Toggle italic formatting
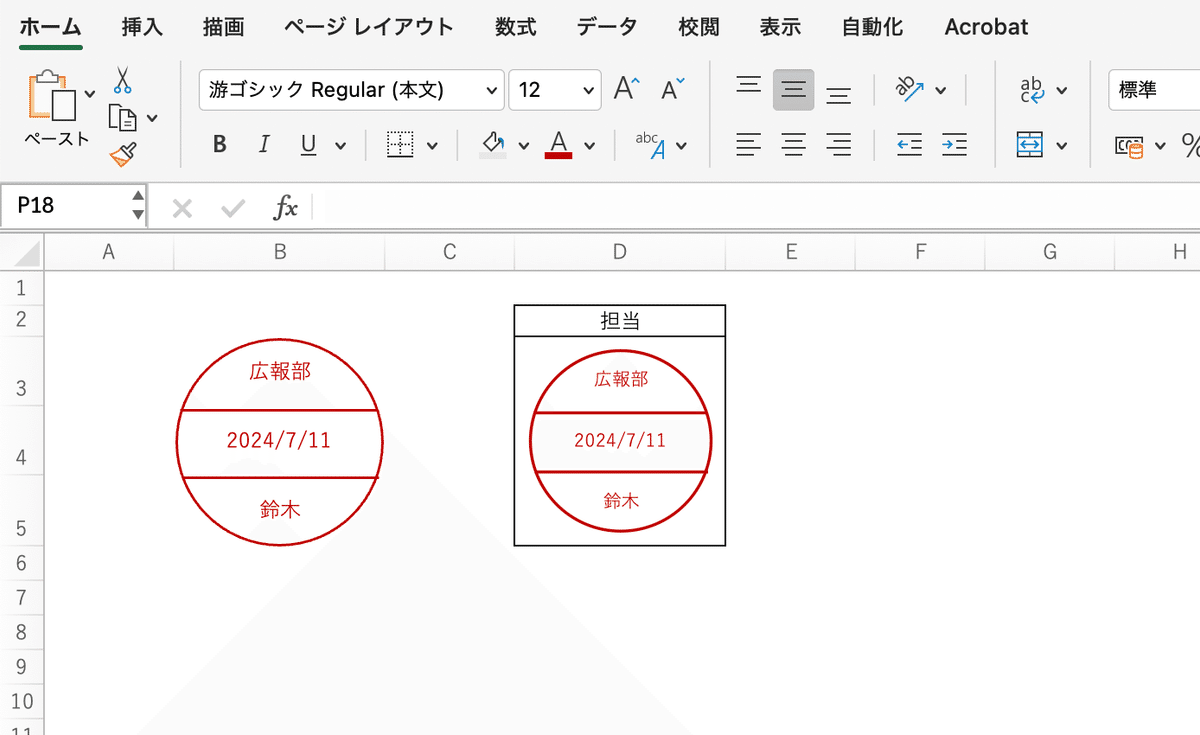Image resolution: width=1200 pixels, height=735 pixels. coord(264,144)
